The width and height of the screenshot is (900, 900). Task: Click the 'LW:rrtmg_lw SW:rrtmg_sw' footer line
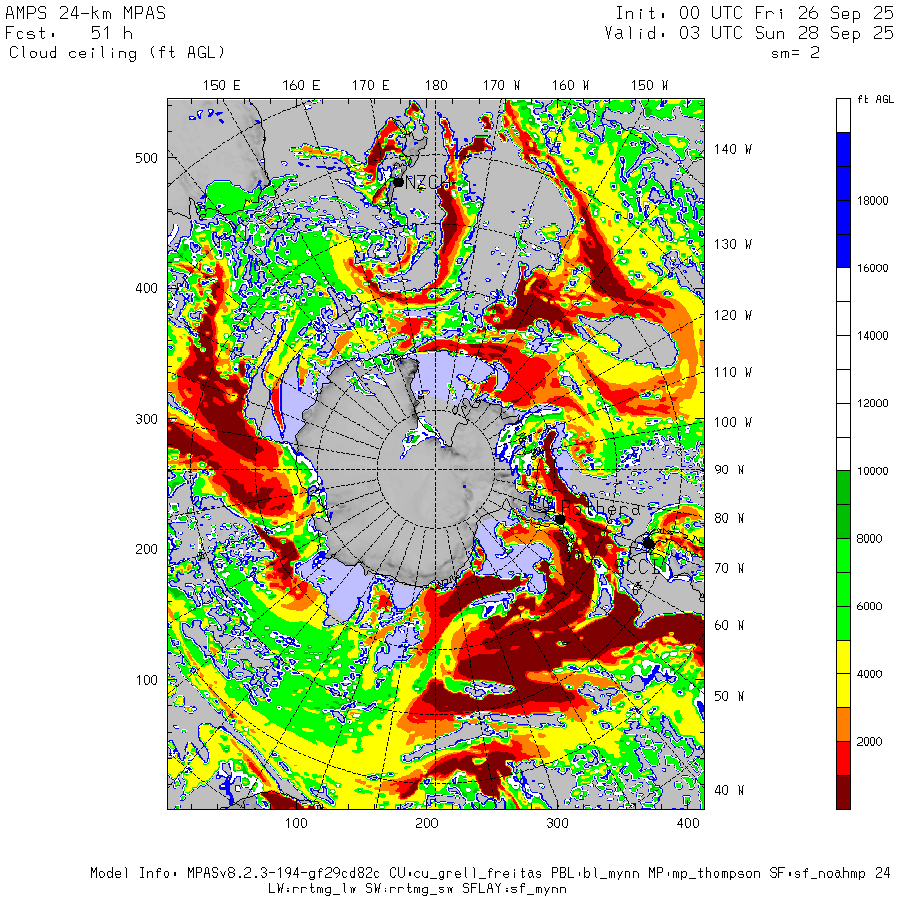pos(417,889)
